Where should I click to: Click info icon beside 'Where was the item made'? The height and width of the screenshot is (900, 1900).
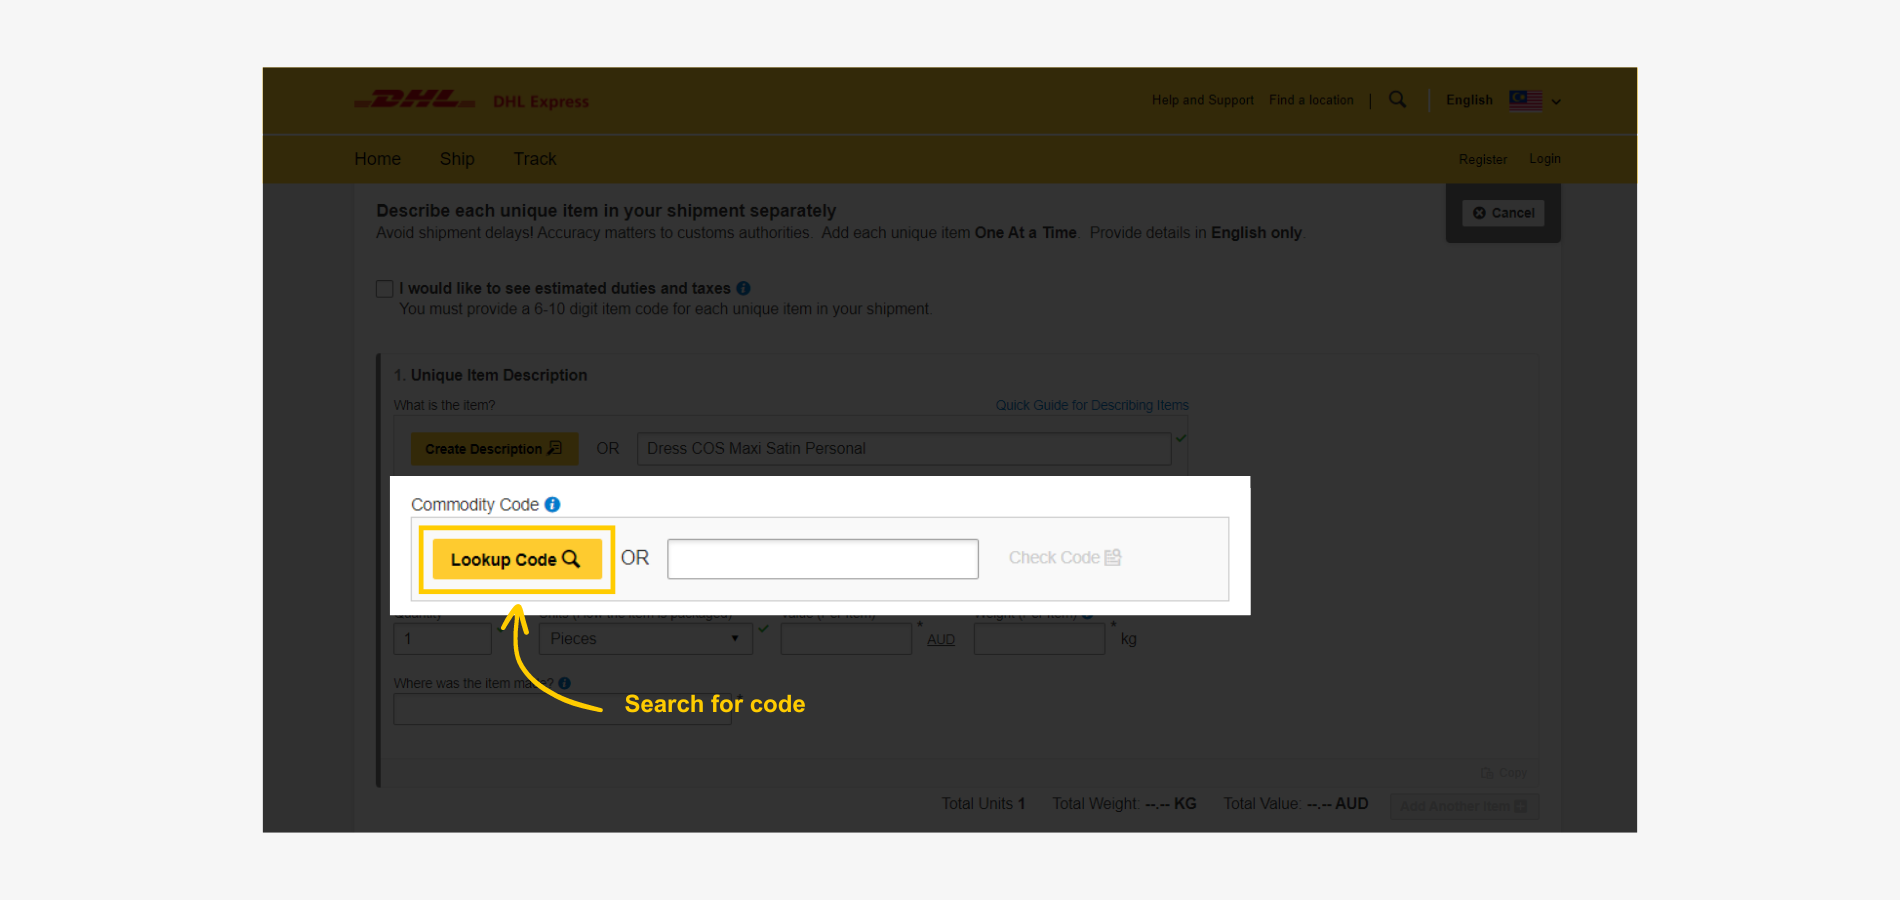tap(565, 683)
